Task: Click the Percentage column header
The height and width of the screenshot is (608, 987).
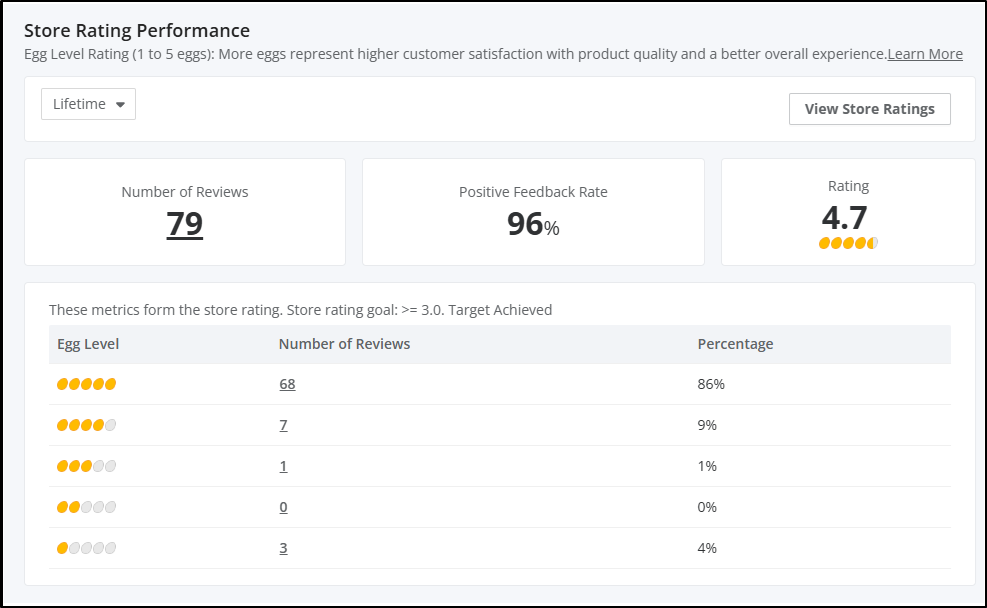Action: [735, 344]
